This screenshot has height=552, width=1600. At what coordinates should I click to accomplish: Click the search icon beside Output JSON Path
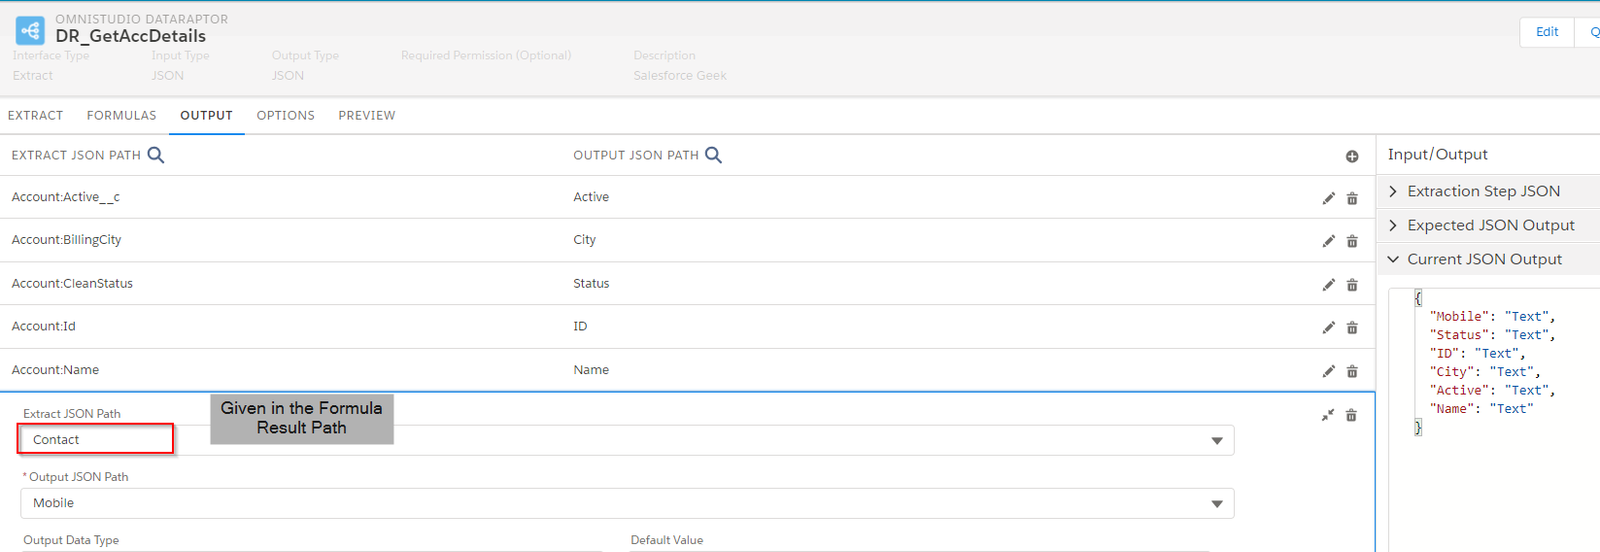click(713, 155)
